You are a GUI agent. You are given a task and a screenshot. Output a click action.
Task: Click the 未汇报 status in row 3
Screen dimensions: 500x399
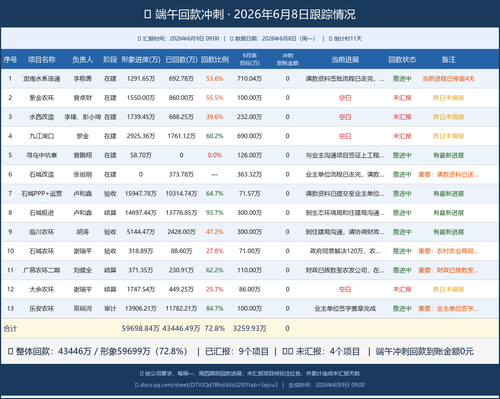(x=402, y=117)
